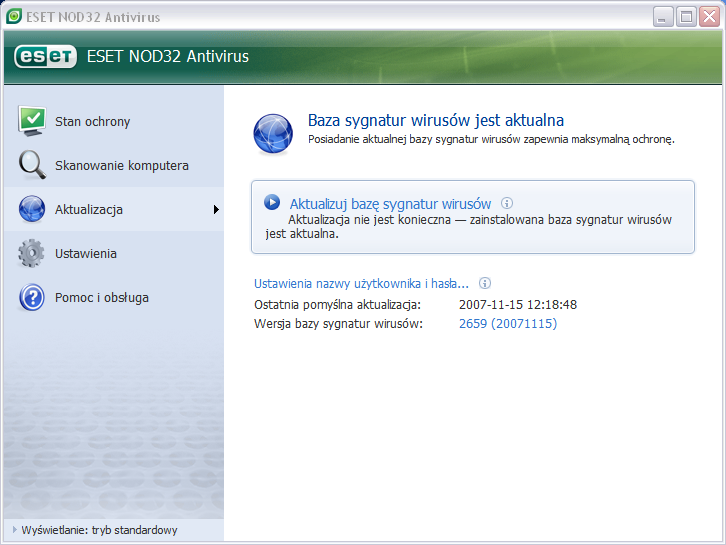Click the ESET title bar application icon
This screenshot has width=726, height=545.
coord(14,17)
